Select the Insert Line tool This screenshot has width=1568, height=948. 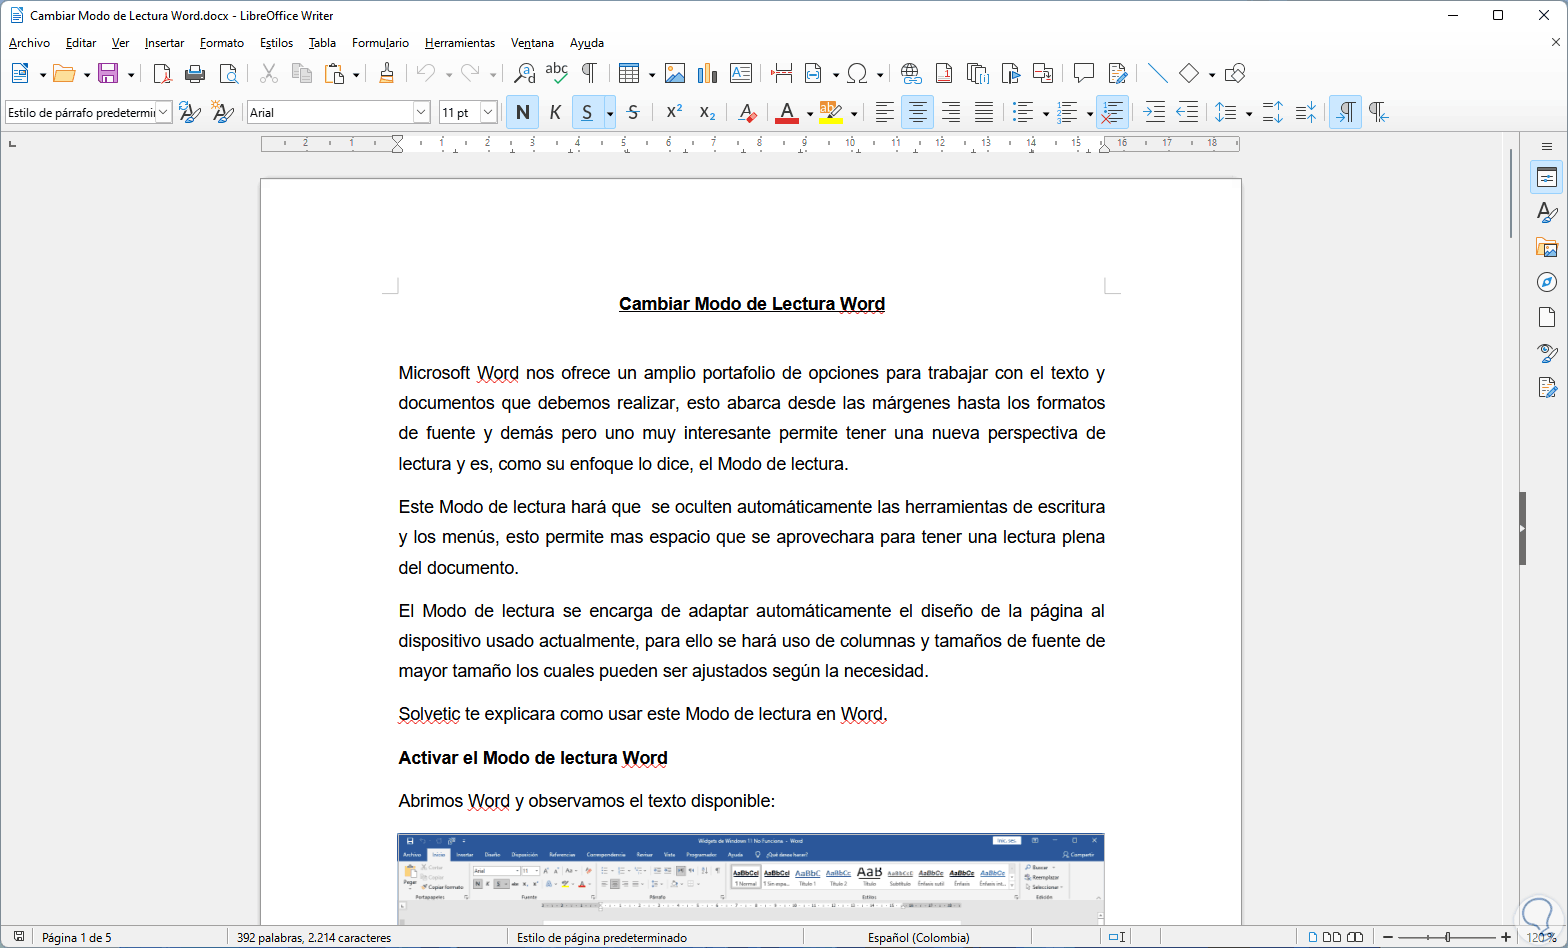click(1157, 73)
